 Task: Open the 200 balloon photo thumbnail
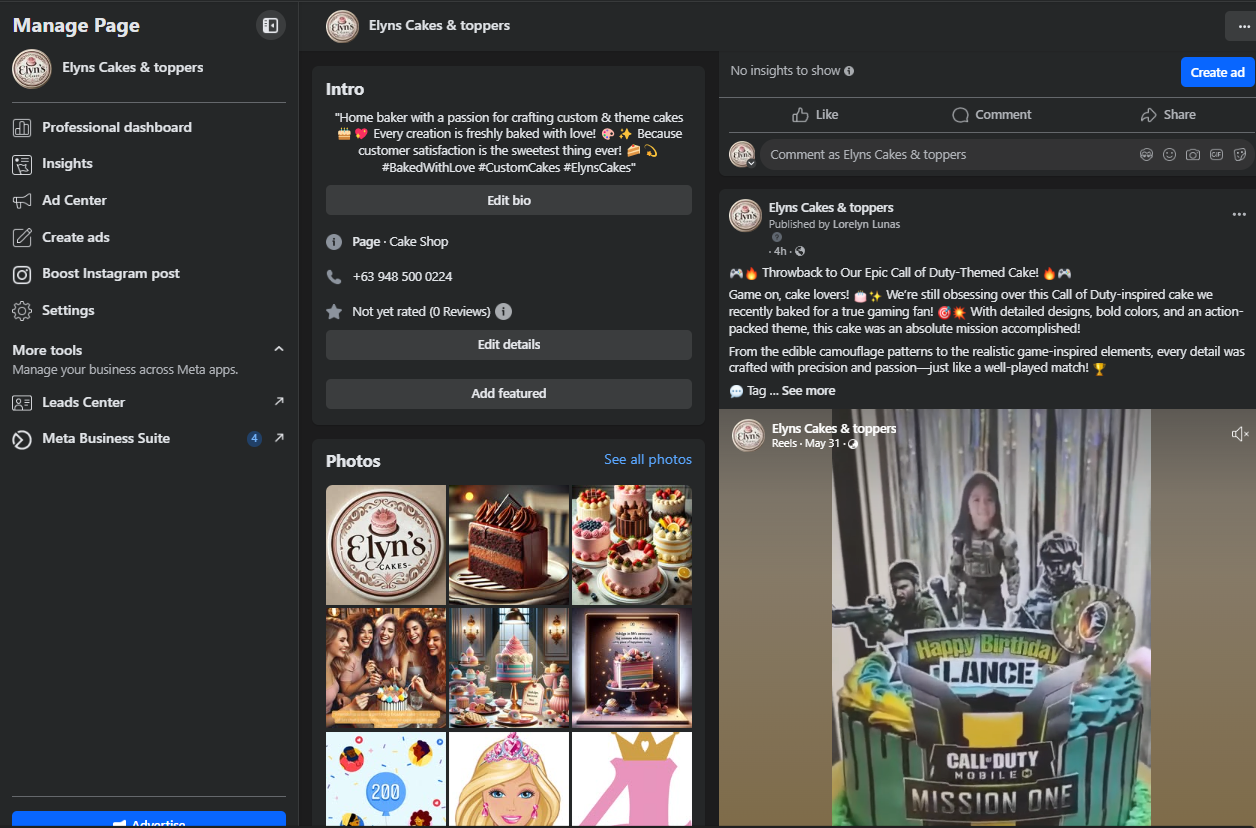pyautogui.click(x=386, y=779)
